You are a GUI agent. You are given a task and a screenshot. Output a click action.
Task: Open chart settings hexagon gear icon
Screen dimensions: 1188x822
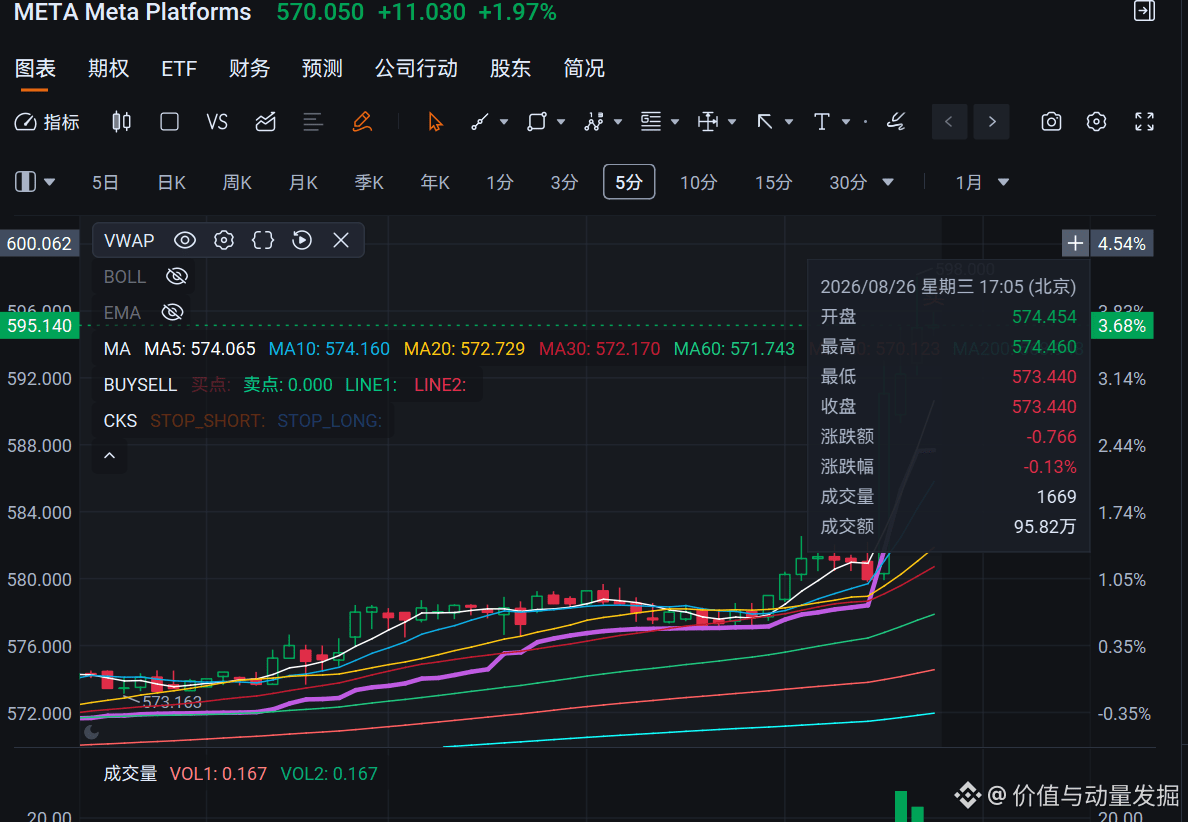click(1096, 122)
